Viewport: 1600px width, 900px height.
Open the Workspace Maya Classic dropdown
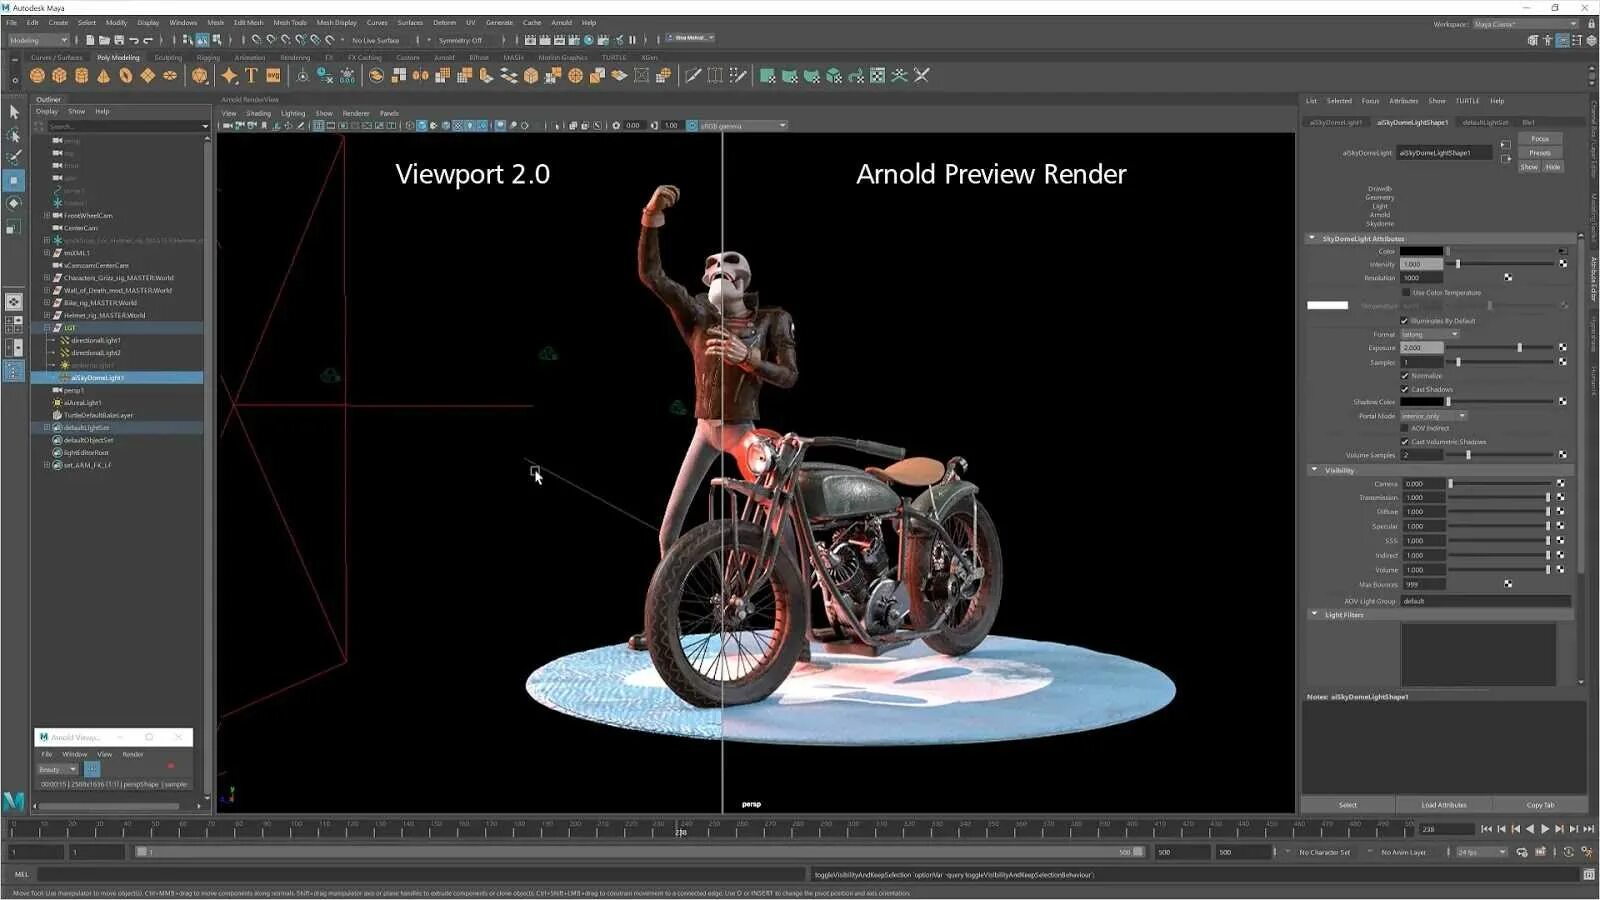click(x=1524, y=24)
